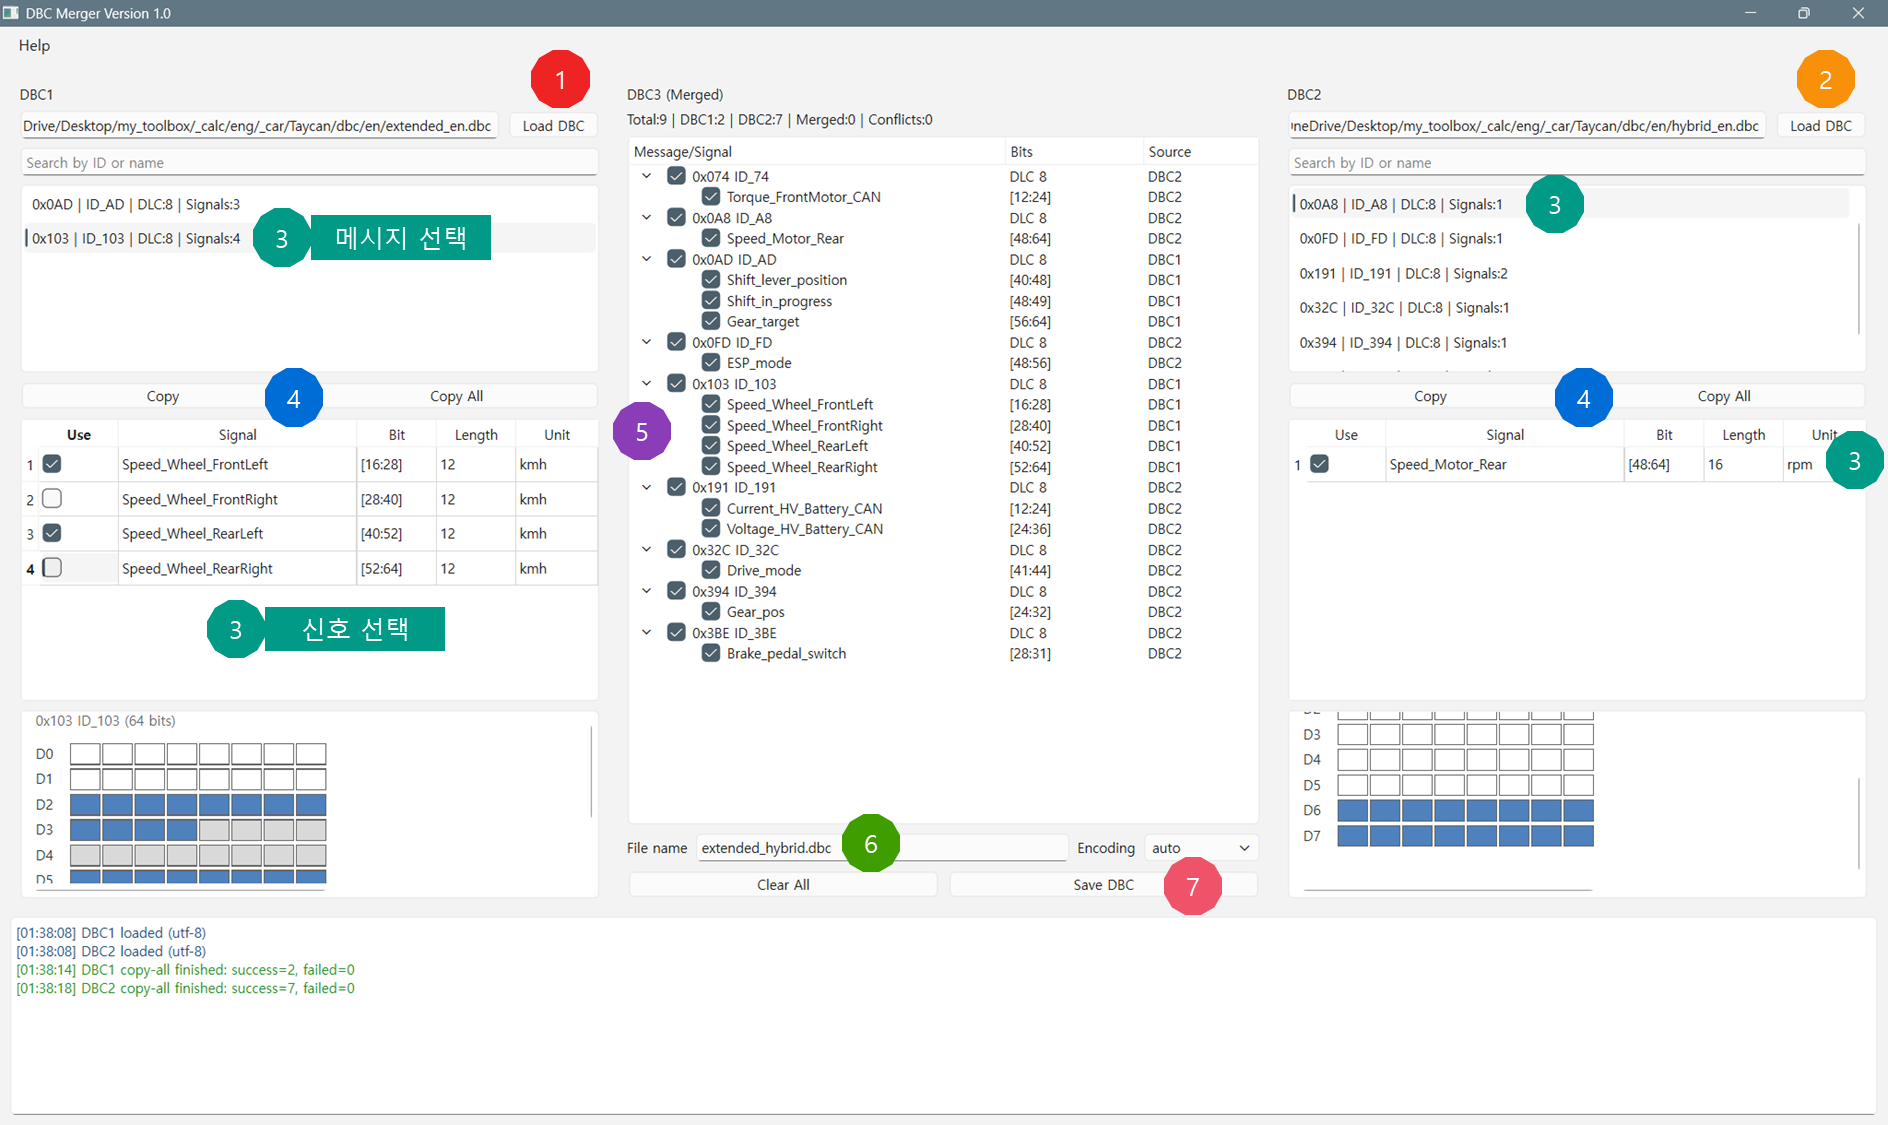Select 0x0AD ID_AD message in DBC1 list
The height and width of the screenshot is (1125, 1888).
[x=310, y=204]
